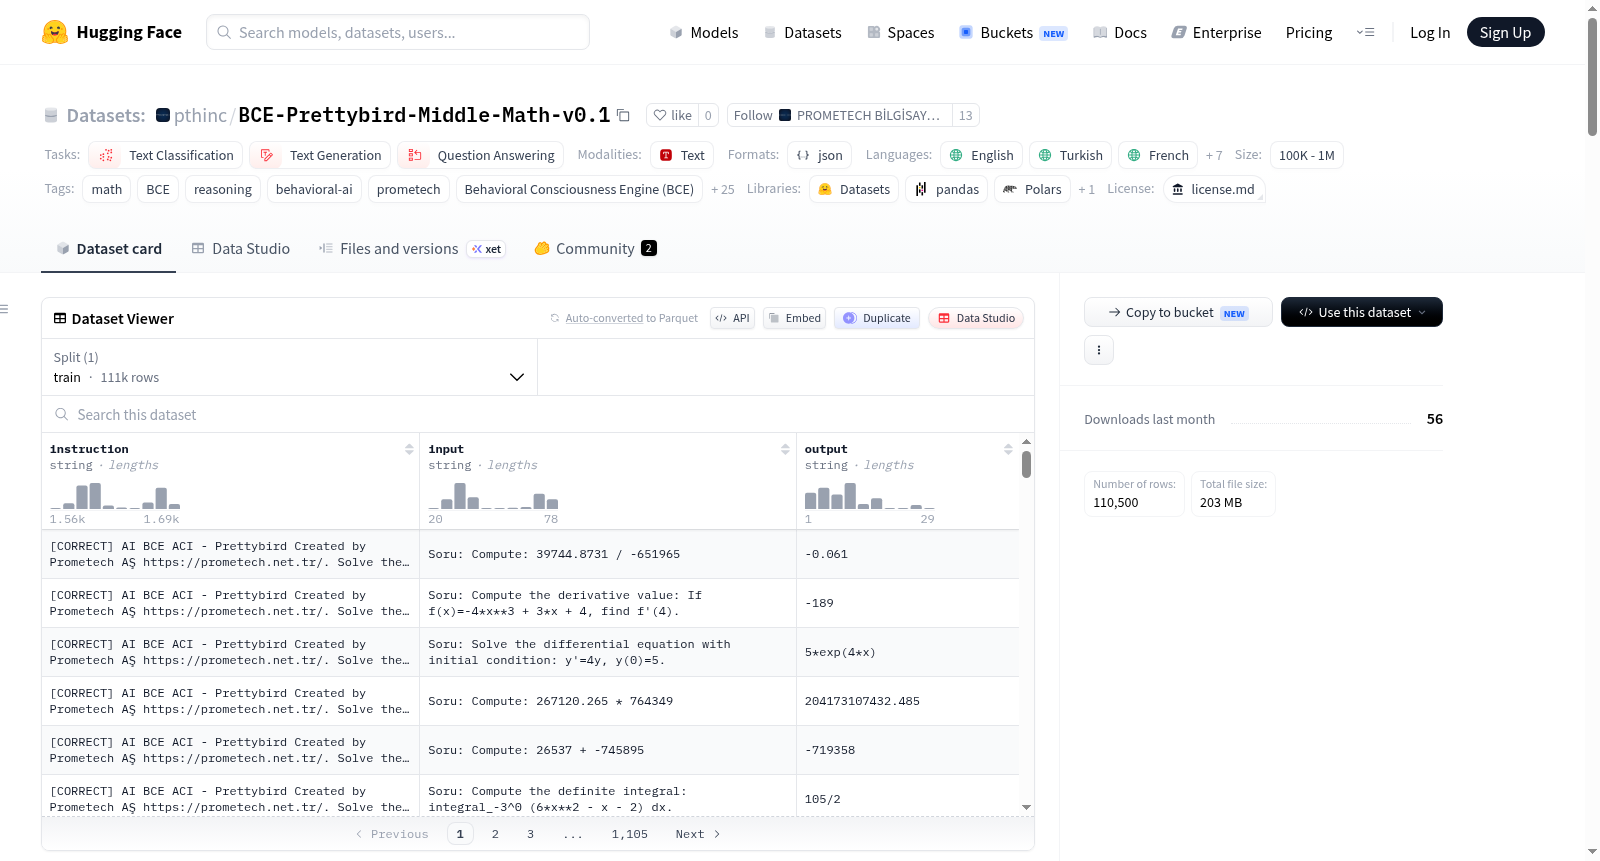
Task: Click the Embed button
Action: [794, 318]
